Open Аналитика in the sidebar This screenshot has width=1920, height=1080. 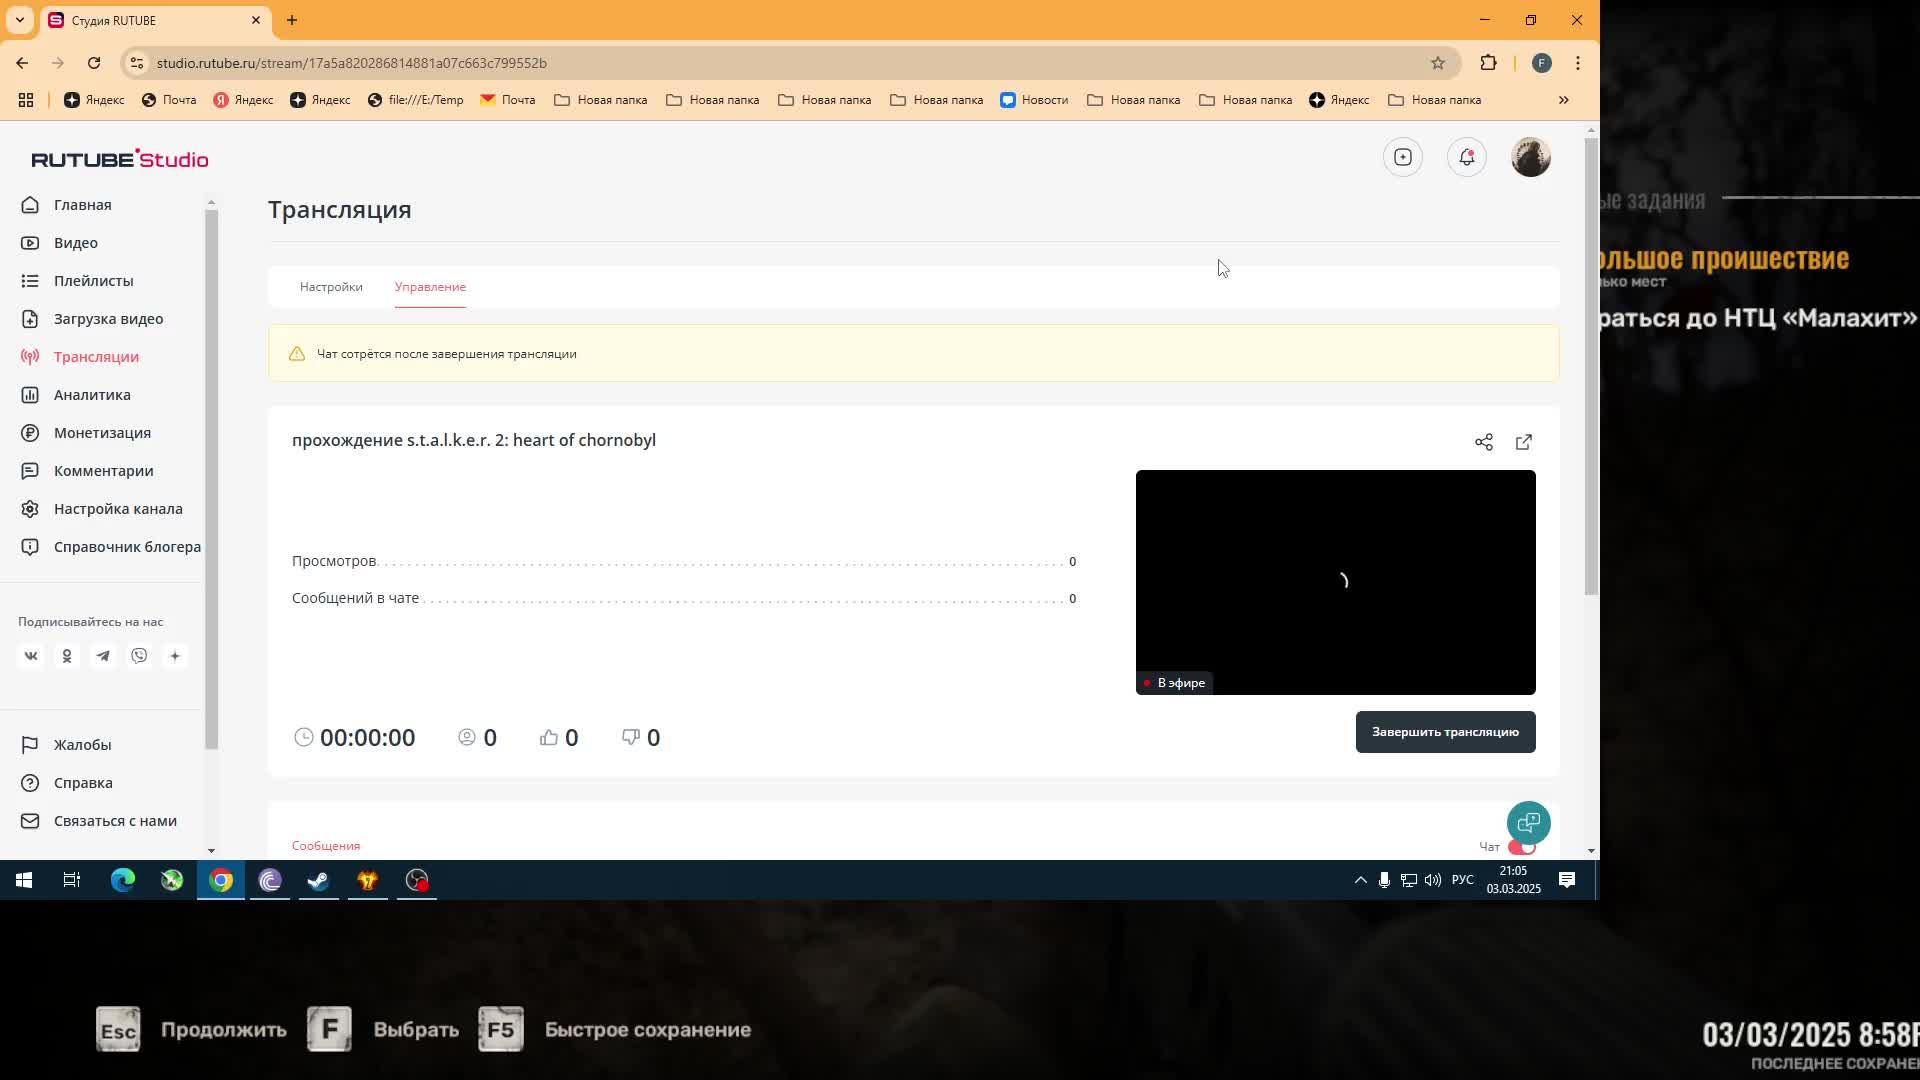pos(92,395)
